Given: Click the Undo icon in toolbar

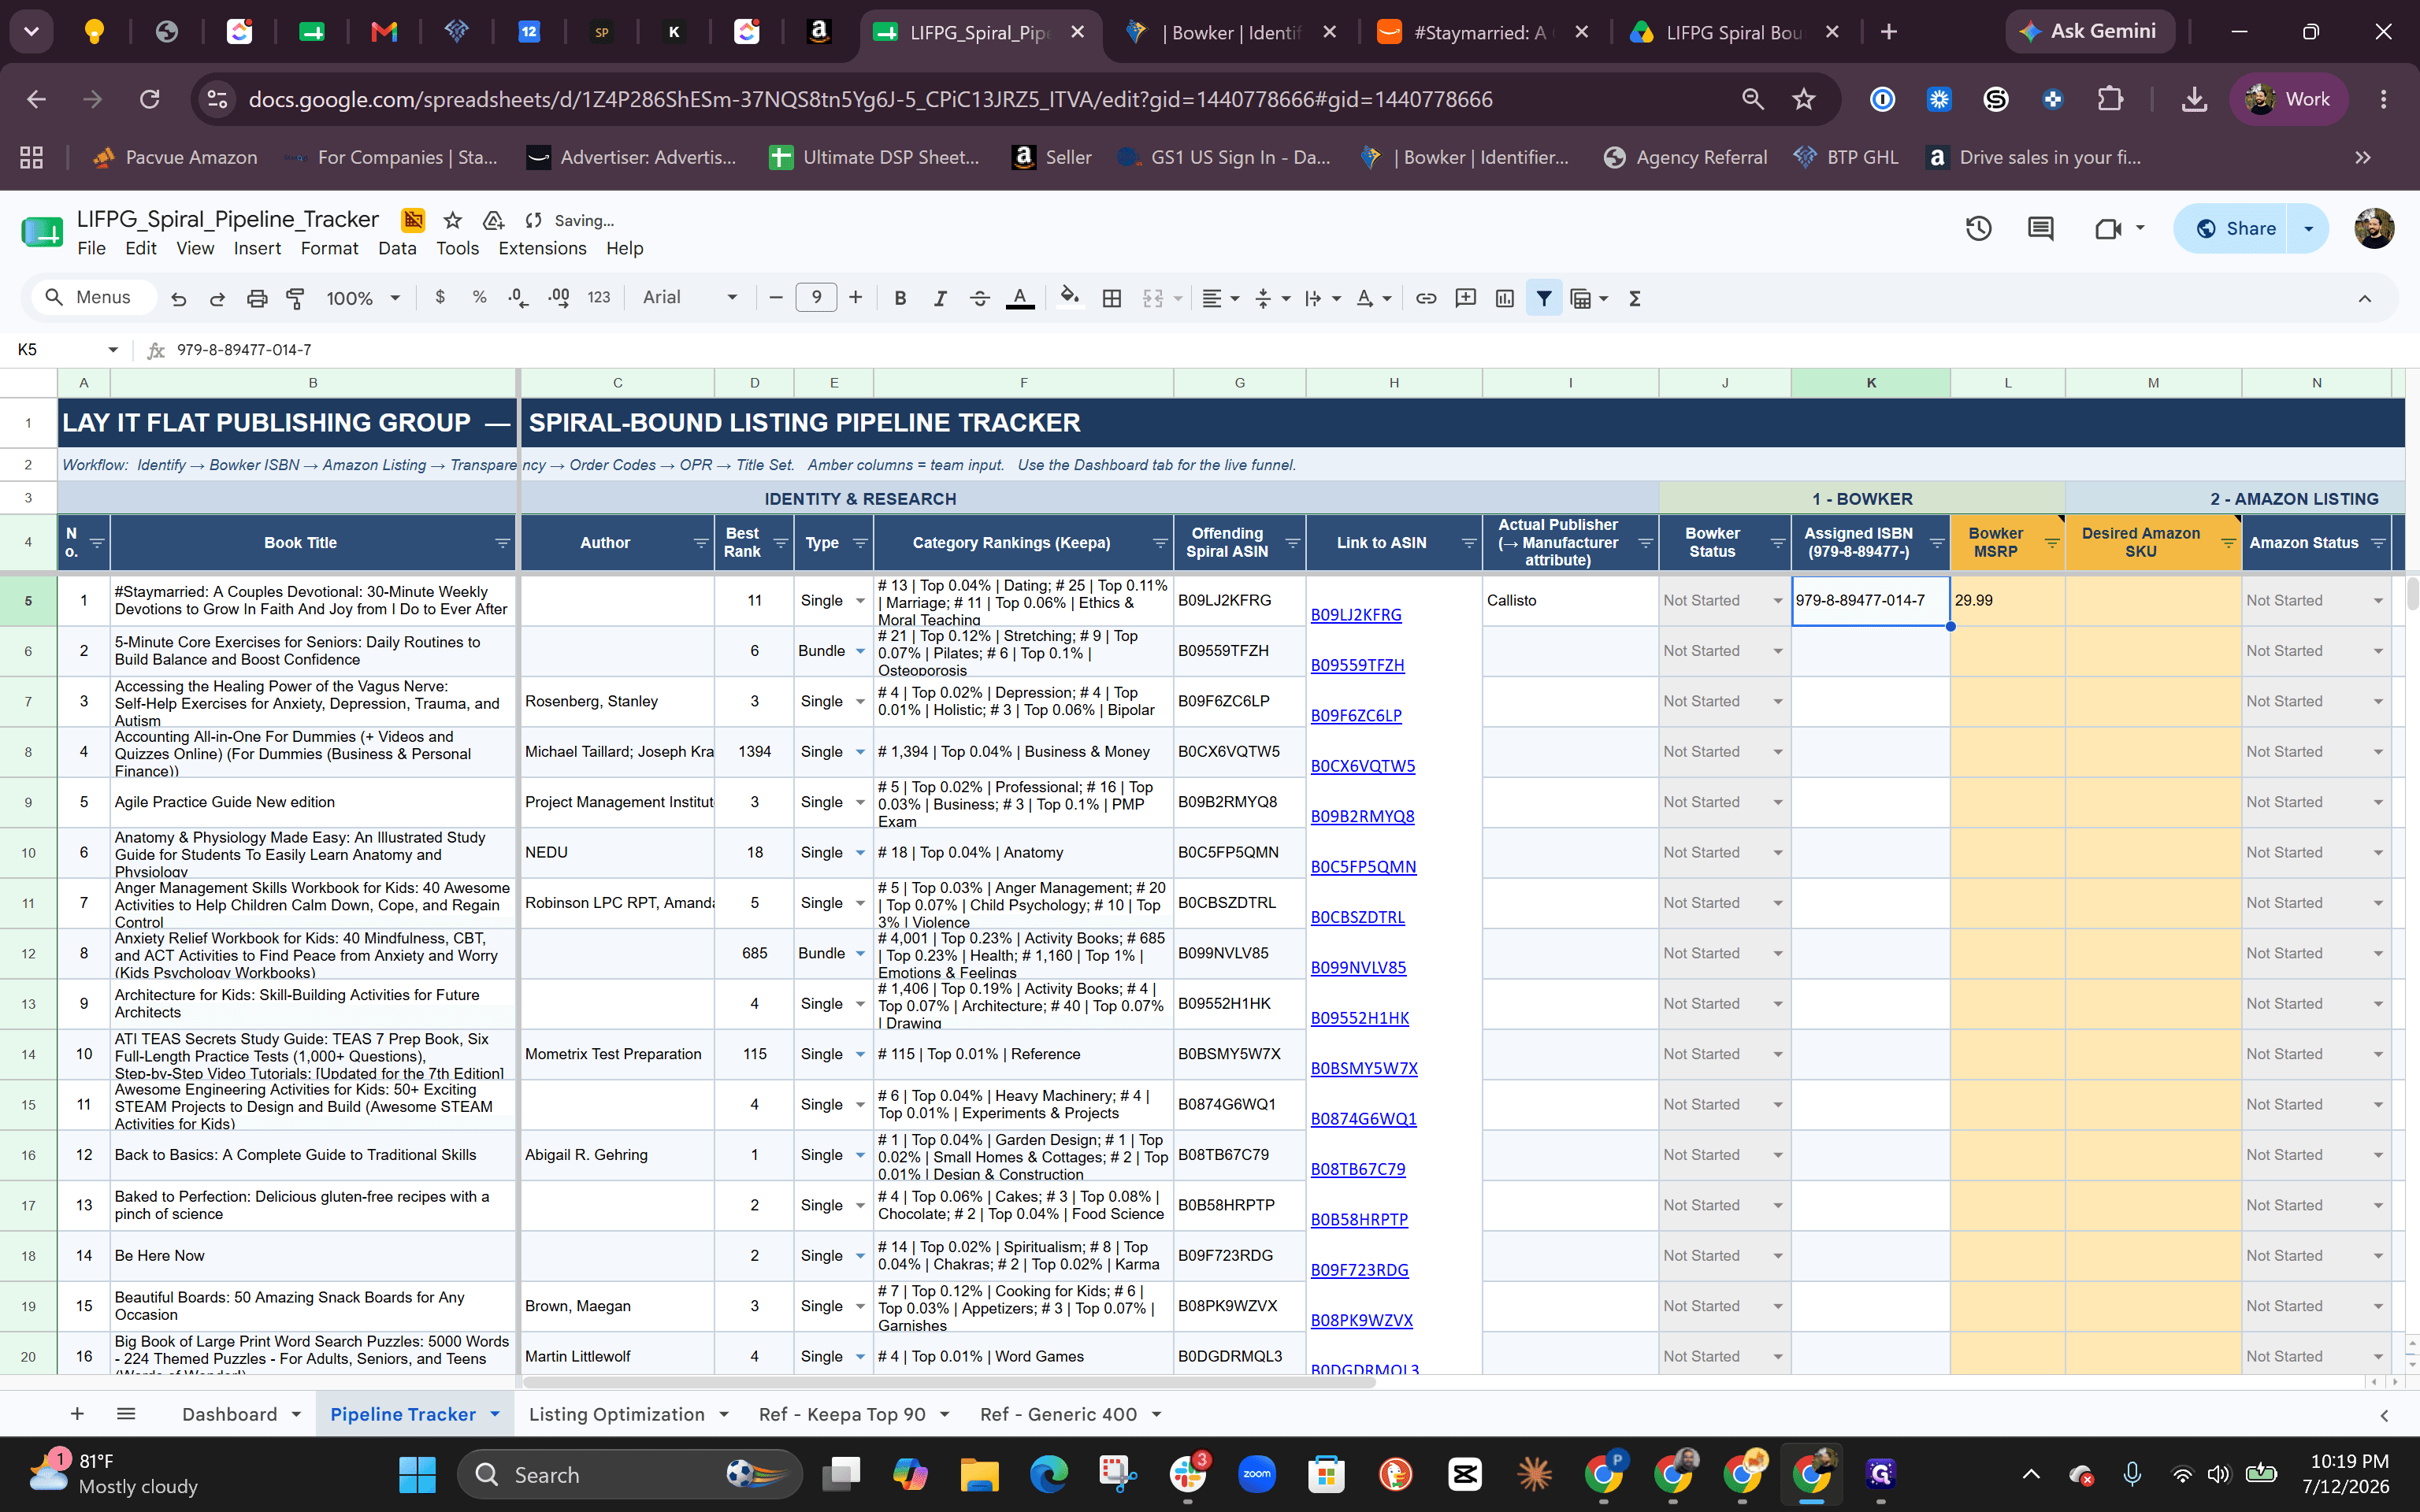Looking at the screenshot, I should (179, 298).
